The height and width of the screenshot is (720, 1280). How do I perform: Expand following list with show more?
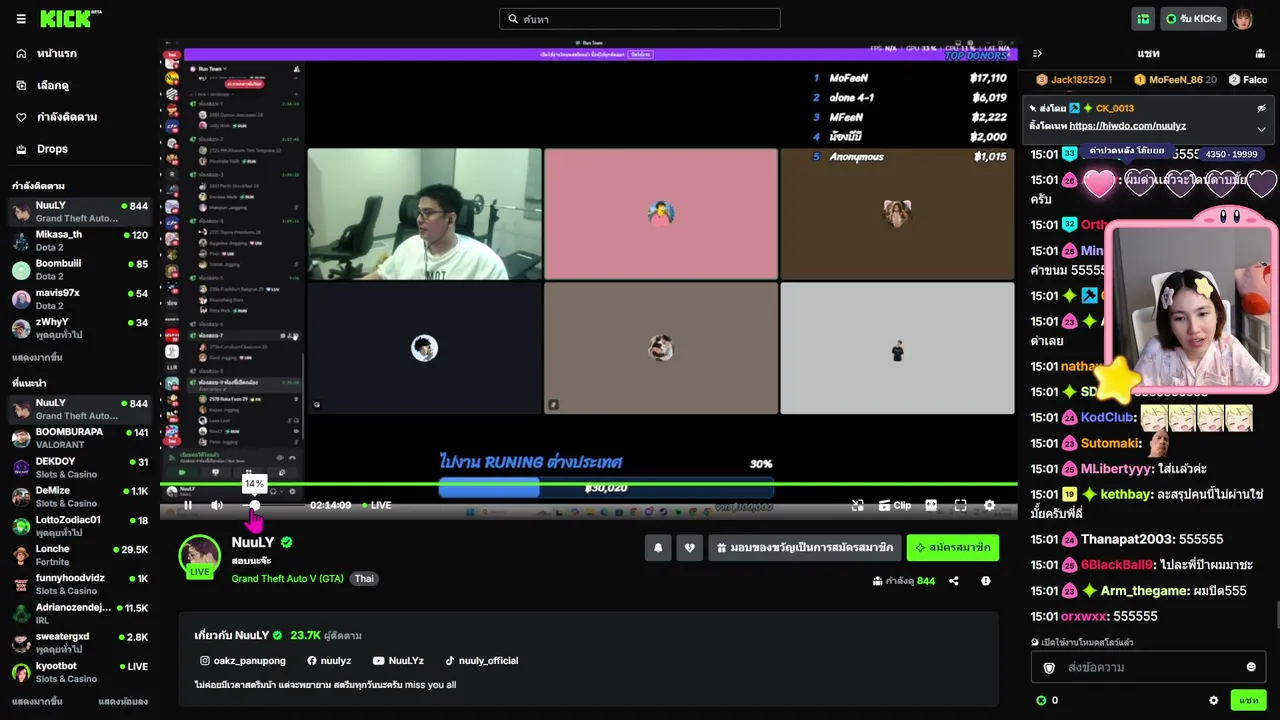[x=37, y=357]
